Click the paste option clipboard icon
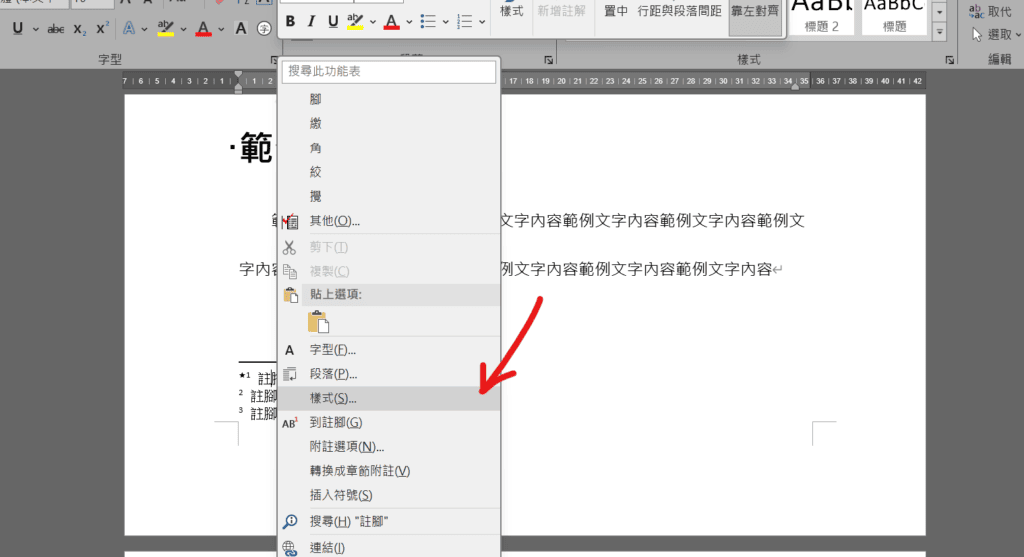Image resolution: width=1024 pixels, height=557 pixels. pyautogui.click(x=318, y=322)
